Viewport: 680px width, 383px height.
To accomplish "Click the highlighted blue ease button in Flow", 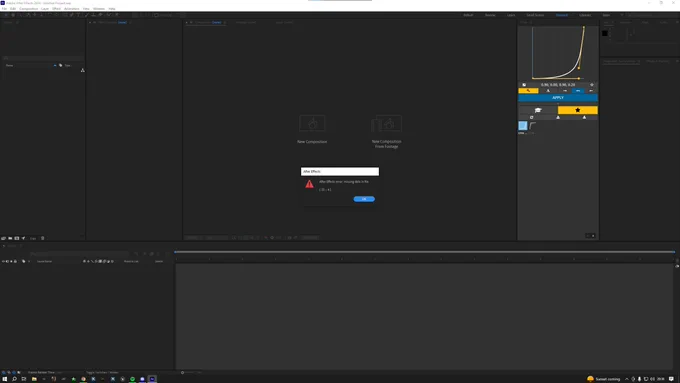I will point(578,91).
